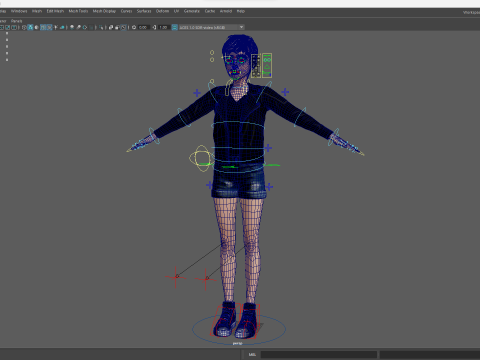Open the Help menu
Viewport: 480px width, 360px height.
click(x=241, y=11)
